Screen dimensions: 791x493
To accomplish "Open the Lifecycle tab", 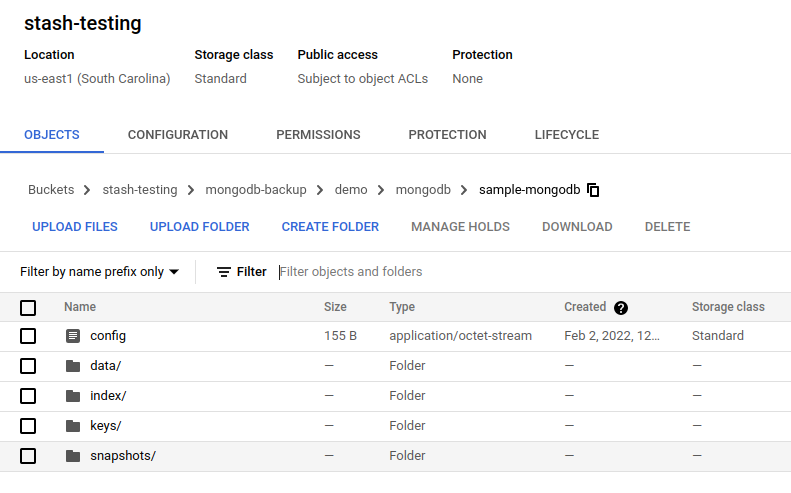I will click(x=566, y=135).
